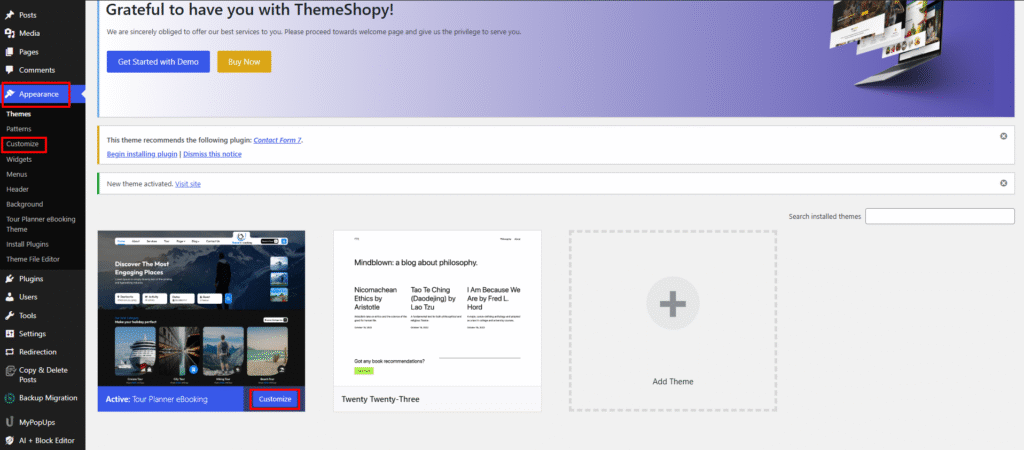Click the Twenty Twenty-Three theme name
Screen dimensions: 1024x450
(380, 399)
